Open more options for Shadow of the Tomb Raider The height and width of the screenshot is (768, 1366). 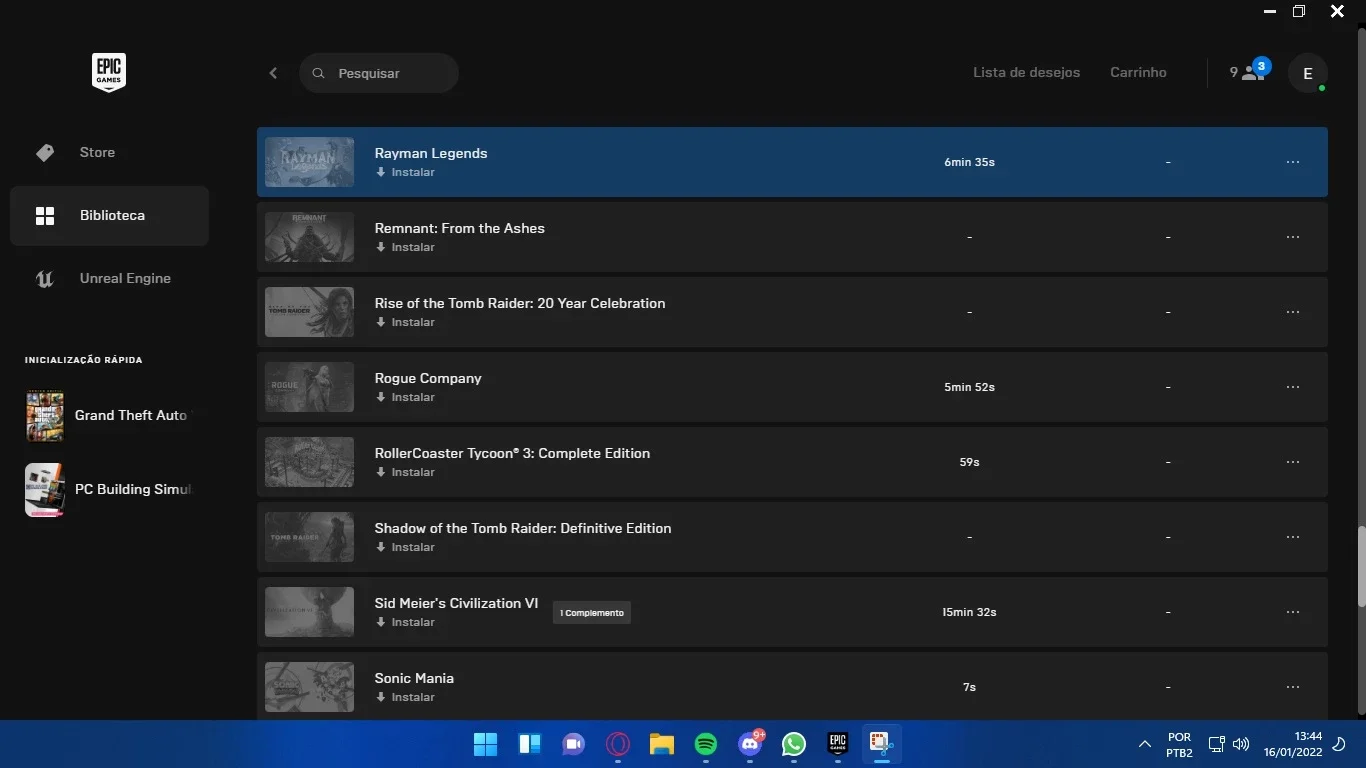[1293, 537]
